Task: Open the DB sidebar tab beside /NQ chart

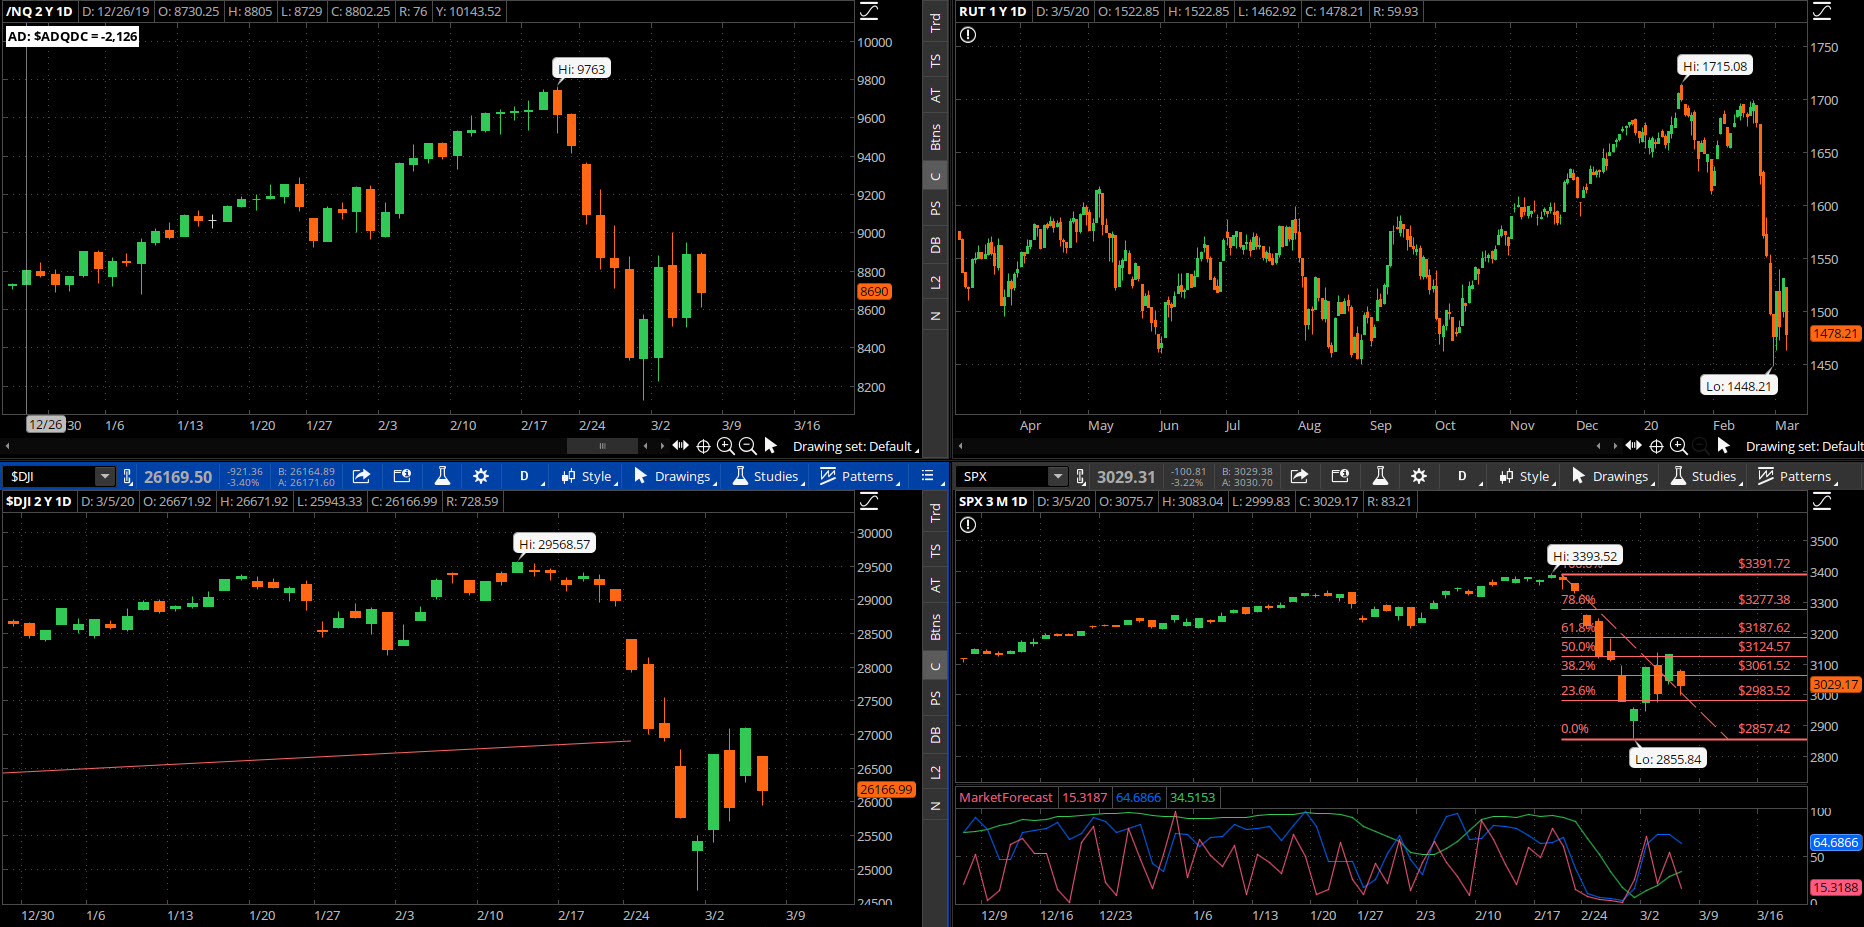Action: point(935,245)
